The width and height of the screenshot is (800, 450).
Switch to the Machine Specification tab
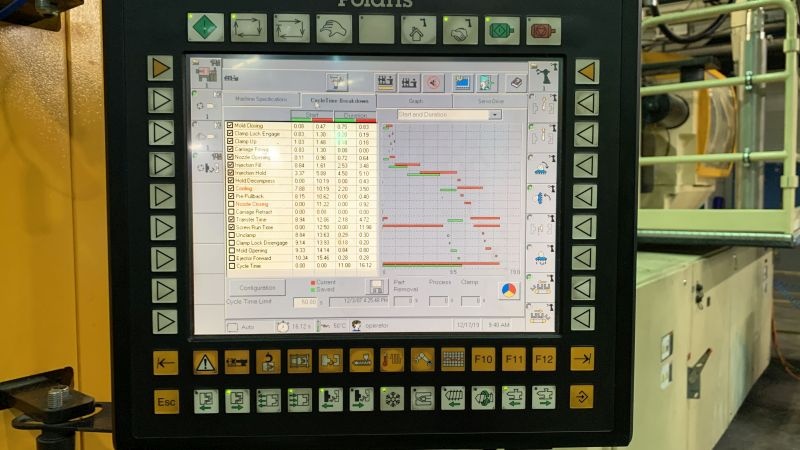point(261,100)
